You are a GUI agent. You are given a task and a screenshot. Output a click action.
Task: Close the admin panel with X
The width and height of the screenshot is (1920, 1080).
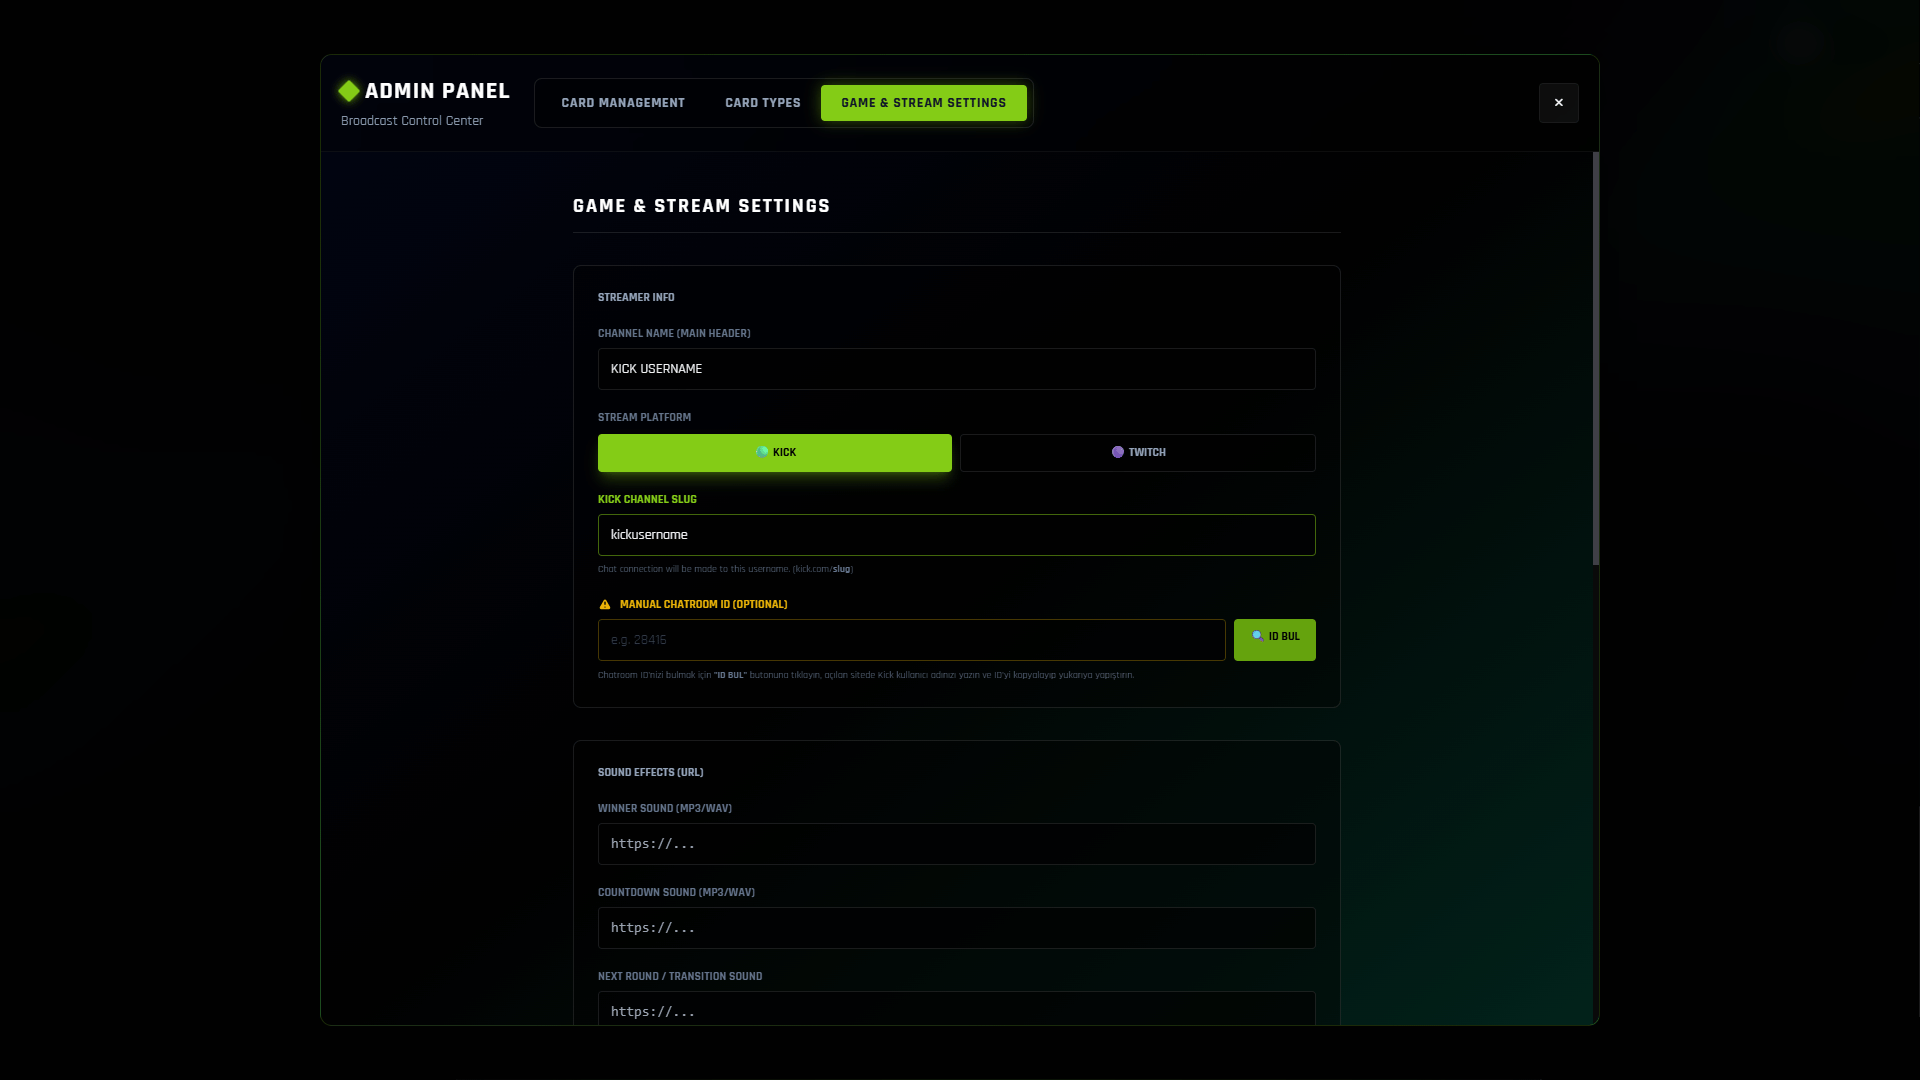point(1558,103)
